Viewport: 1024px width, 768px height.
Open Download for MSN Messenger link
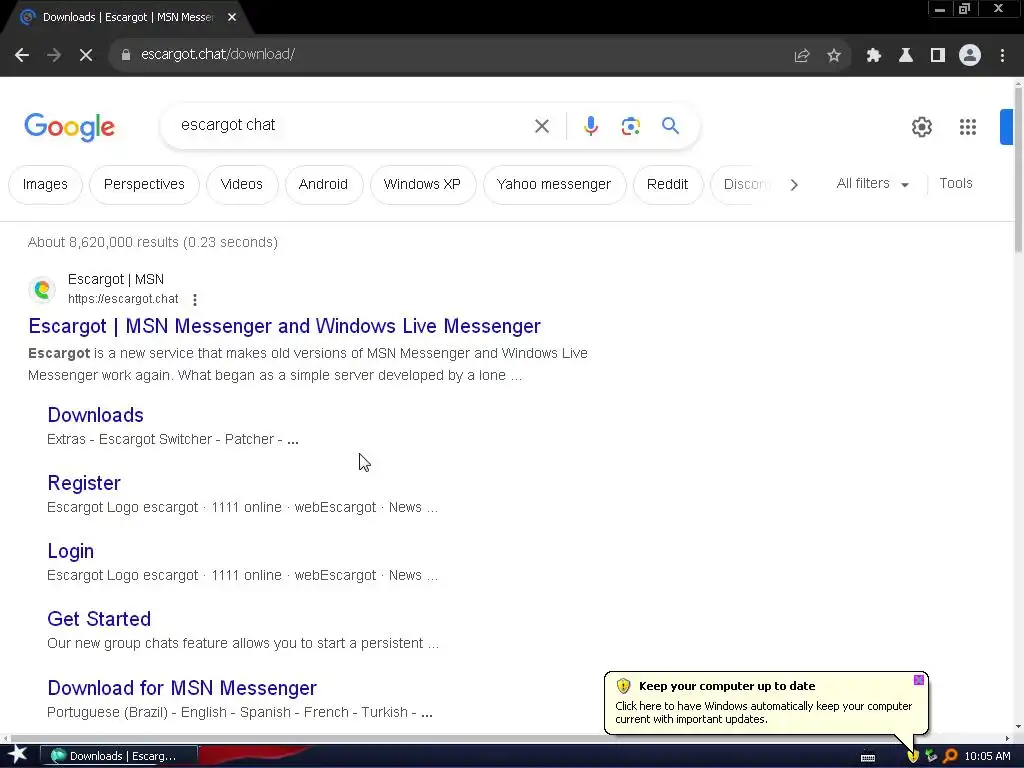tap(182, 688)
